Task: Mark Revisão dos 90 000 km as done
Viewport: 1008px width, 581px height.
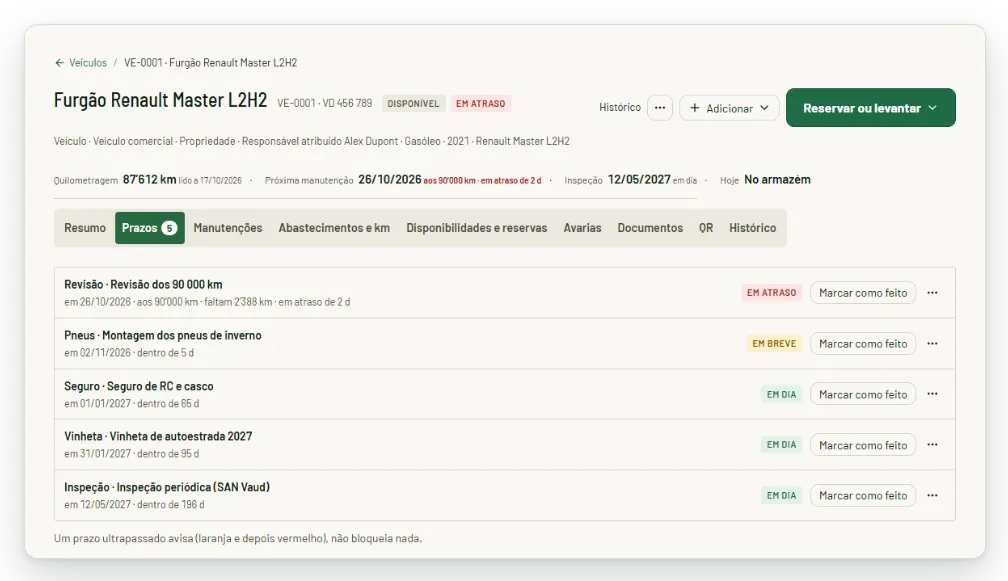Action: coord(863,293)
